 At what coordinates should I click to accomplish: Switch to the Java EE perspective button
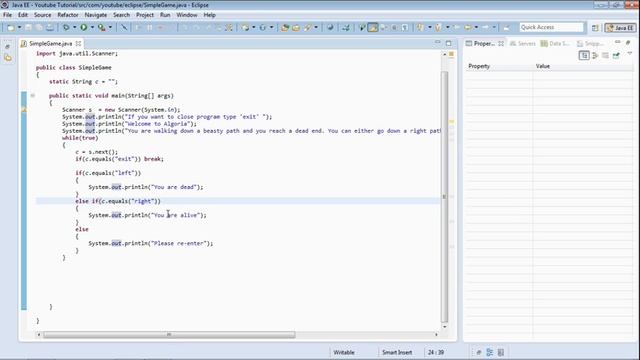(x=620, y=28)
